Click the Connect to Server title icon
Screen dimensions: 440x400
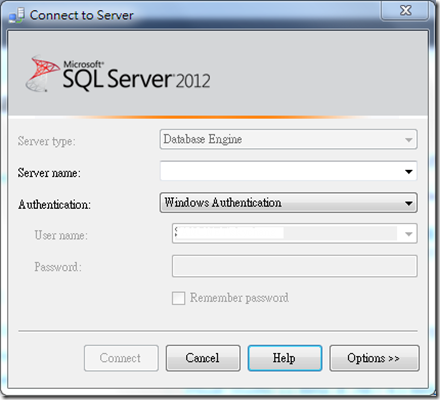(16, 15)
